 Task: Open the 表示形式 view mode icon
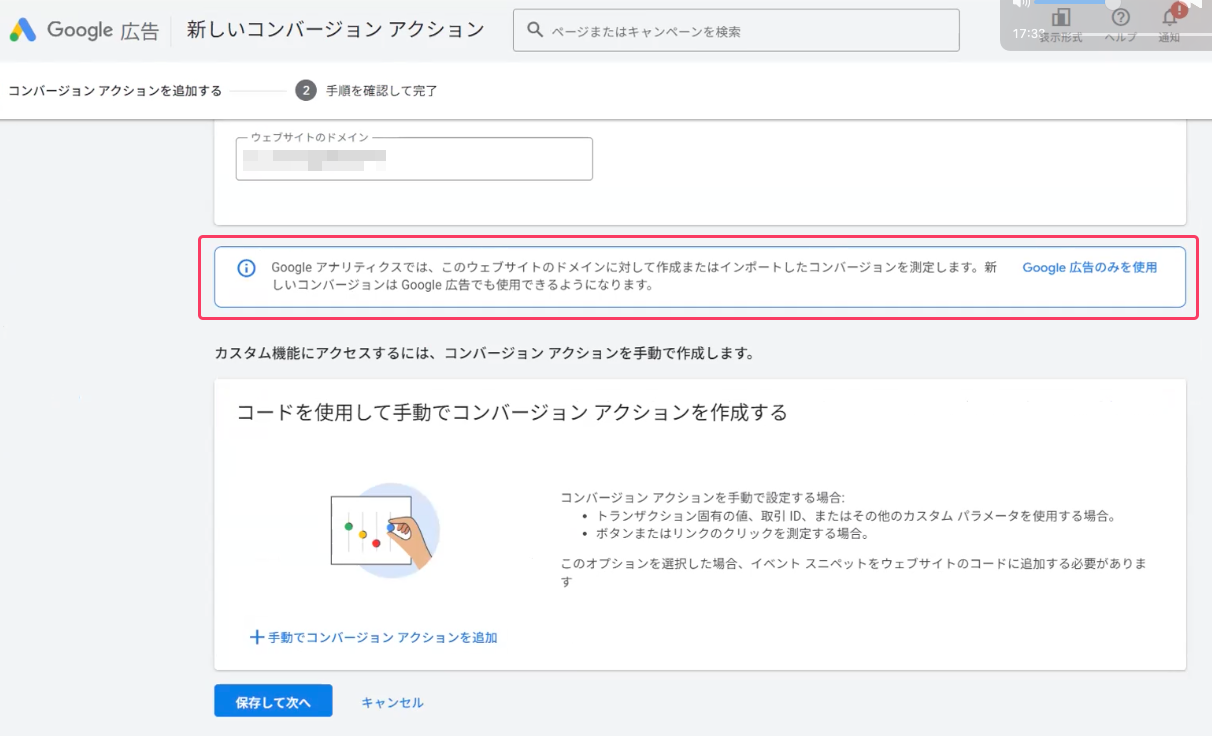[x=1061, y=18]
